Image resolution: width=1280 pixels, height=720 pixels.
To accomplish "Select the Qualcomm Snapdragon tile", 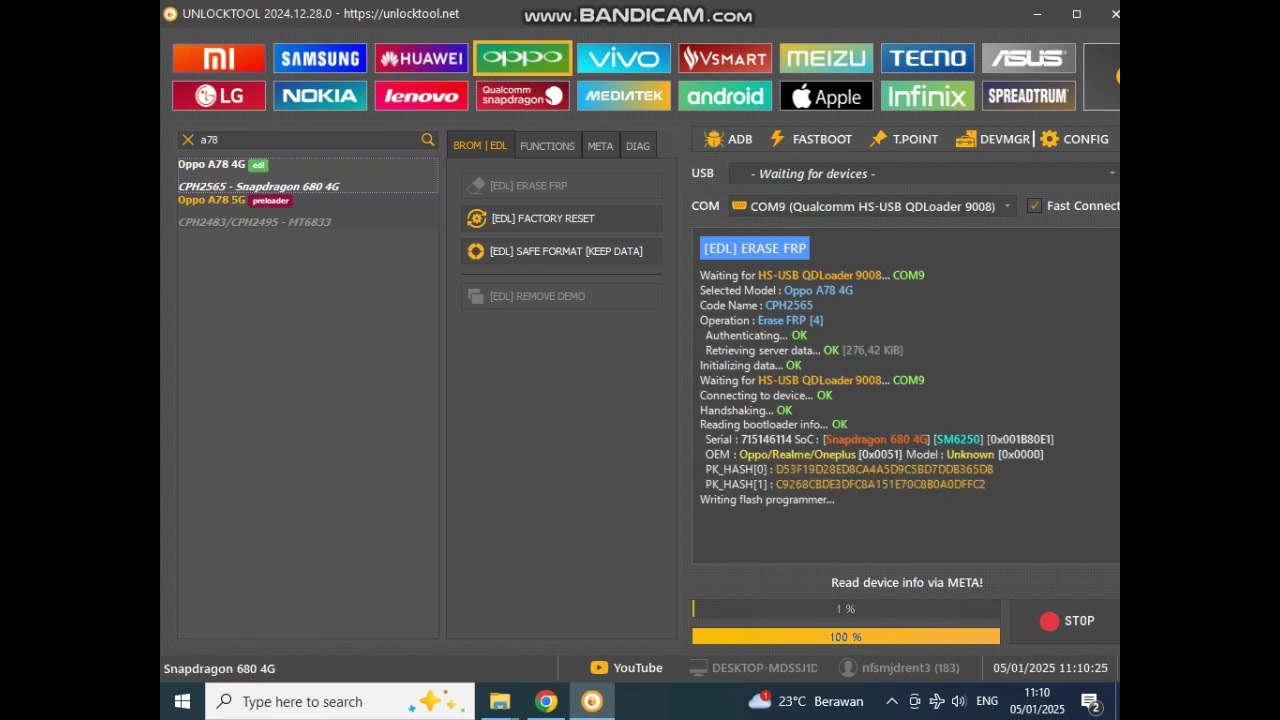I will pyautogui.click(x=523, y=96).
